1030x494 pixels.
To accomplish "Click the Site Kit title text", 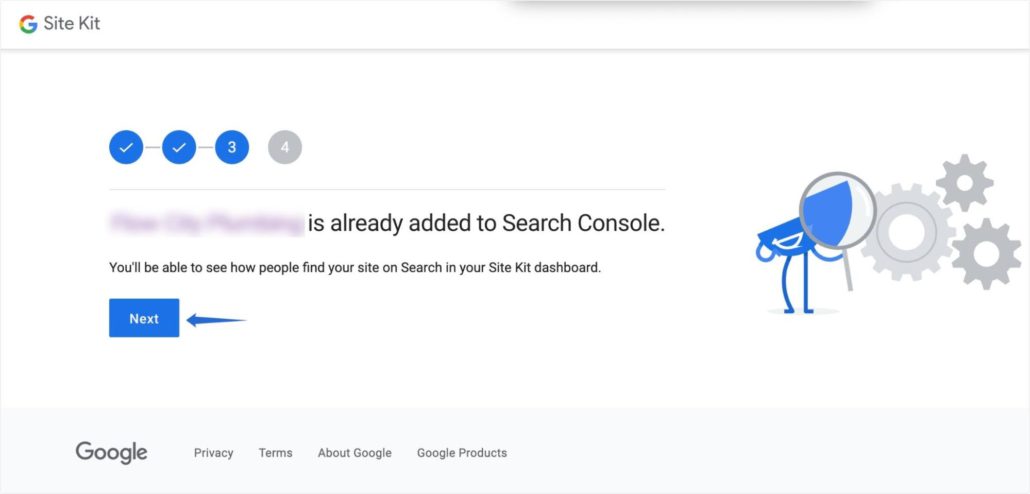I will click(x=72, y=24).
